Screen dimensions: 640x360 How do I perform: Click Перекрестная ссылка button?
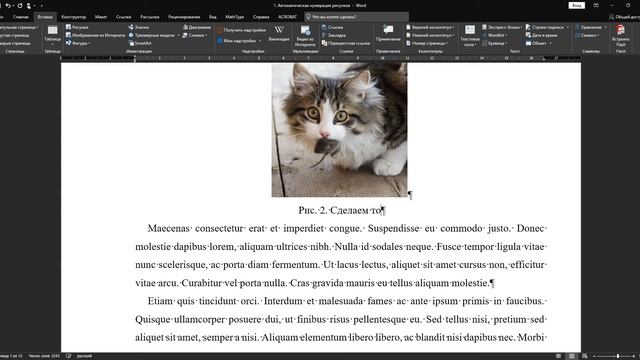346,43
